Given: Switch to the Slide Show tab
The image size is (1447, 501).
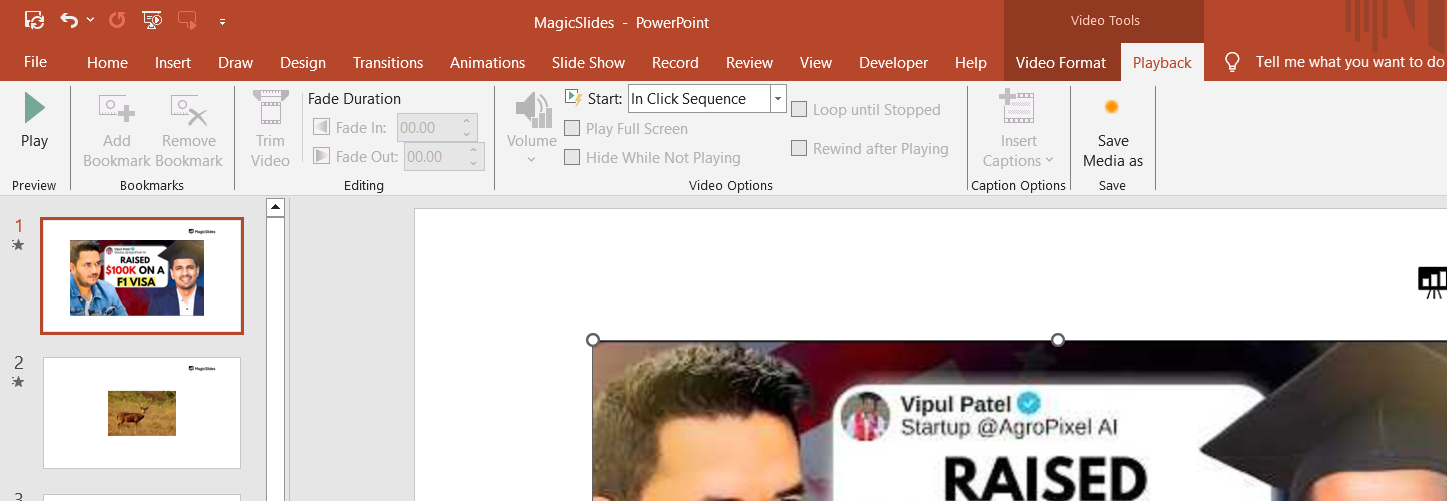Looking at the screenshot, I should 589,62.
